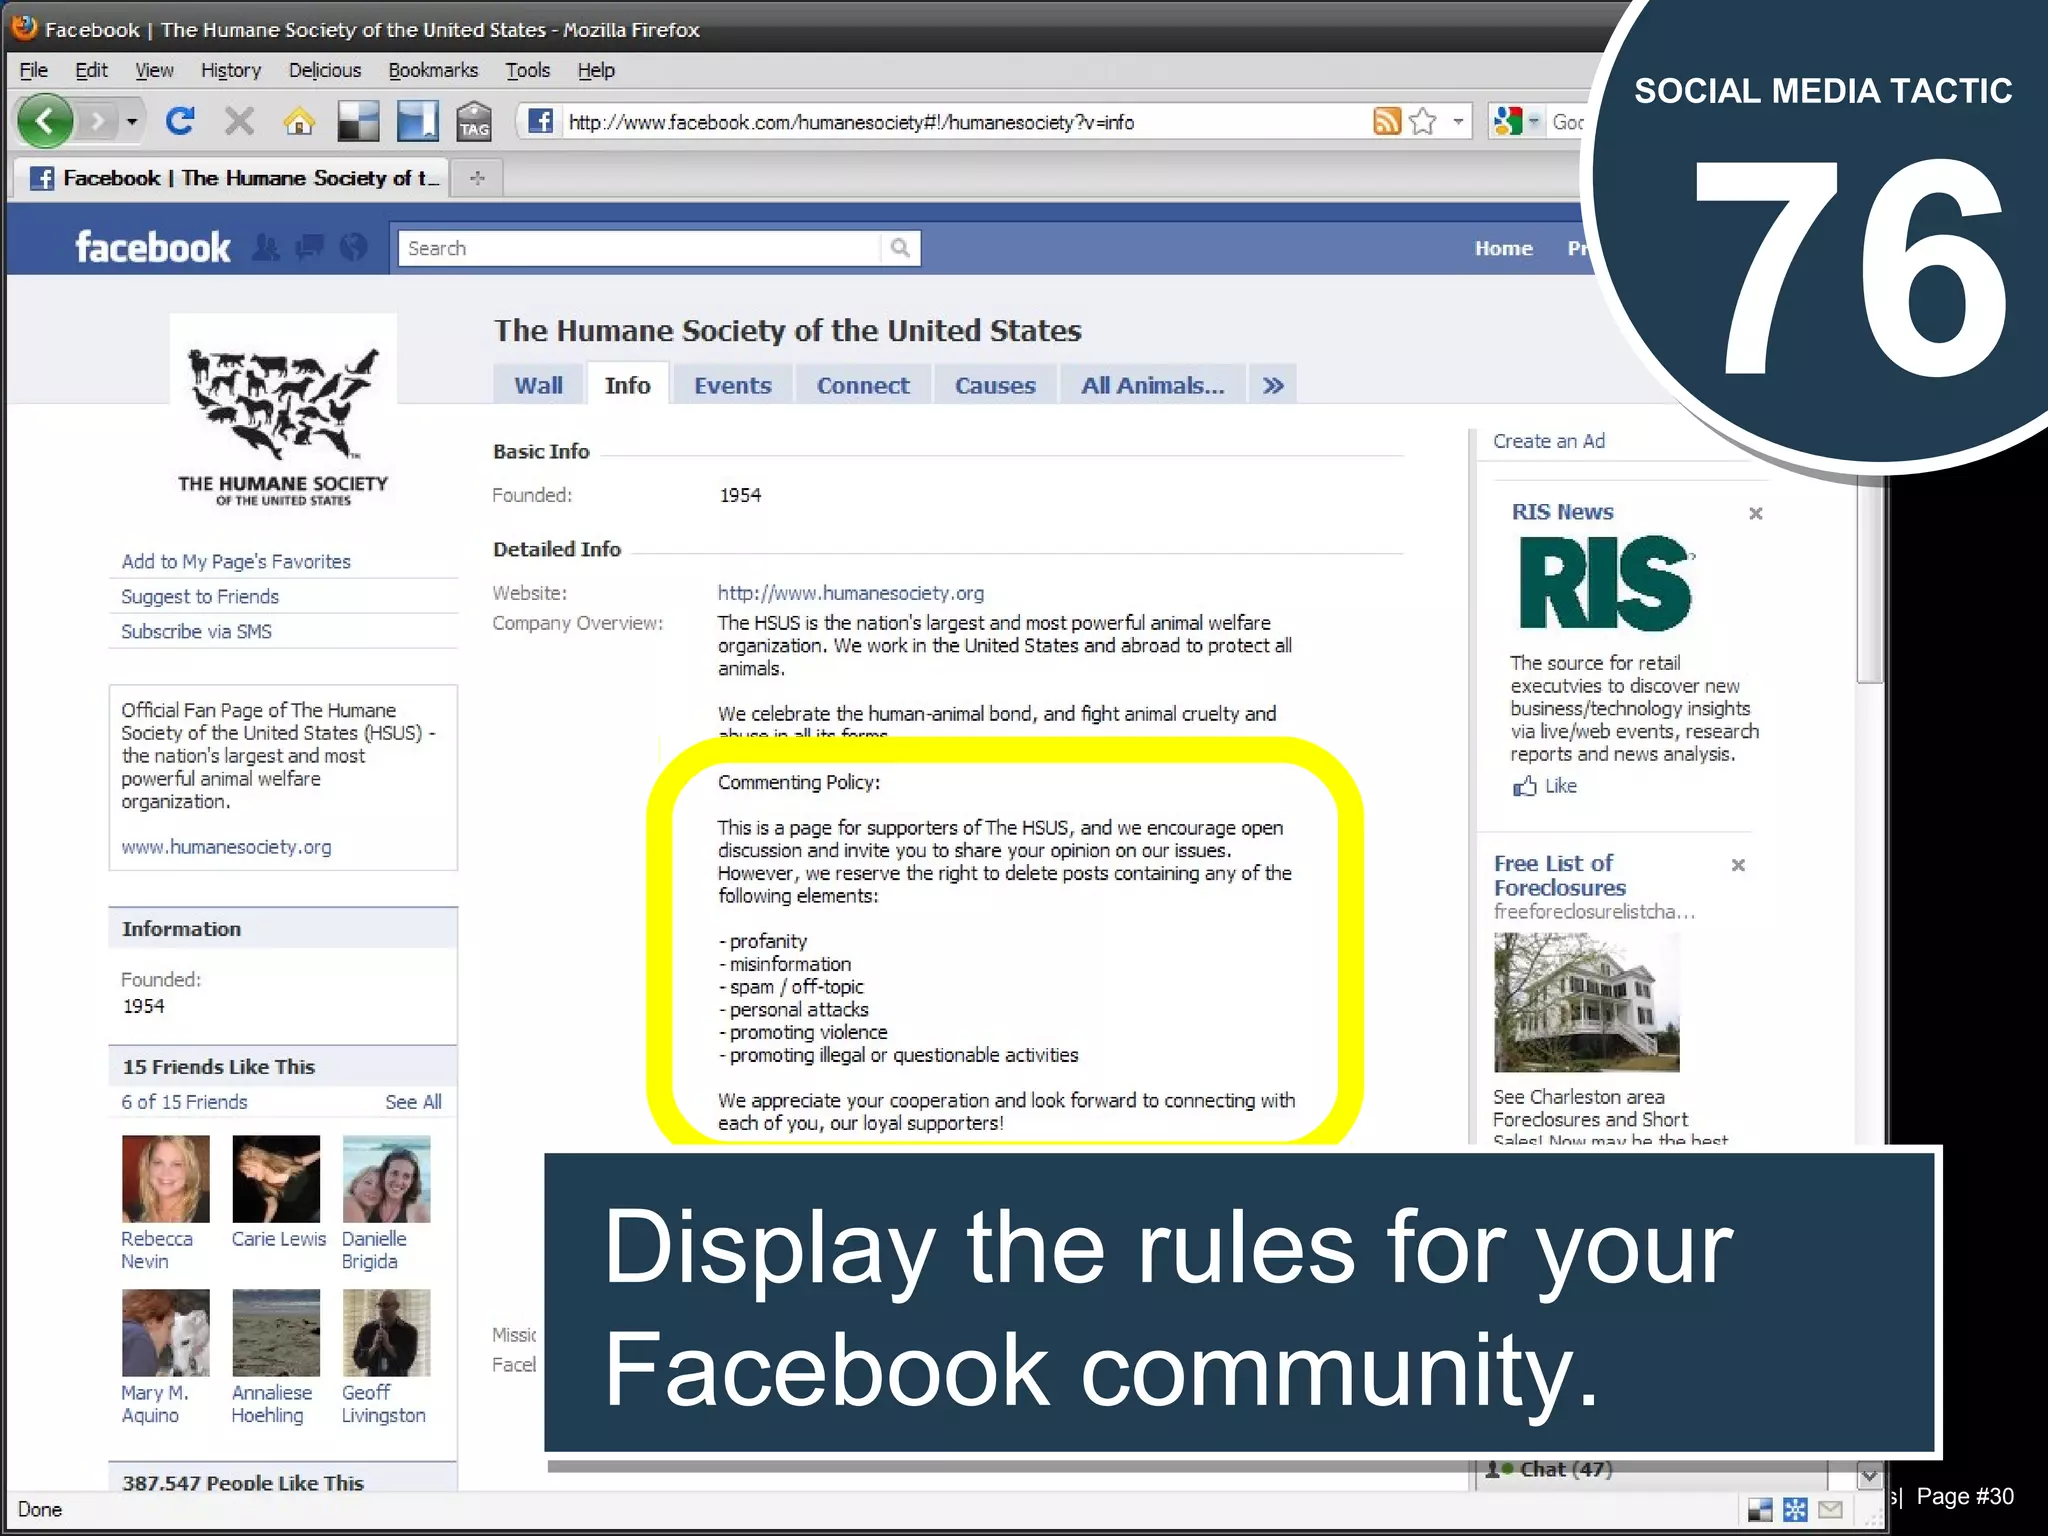Viewport: 2048px width, 1536px height.
Task: Click the page vertical scrollbar thumb
Action: (x=1869, y=580)
